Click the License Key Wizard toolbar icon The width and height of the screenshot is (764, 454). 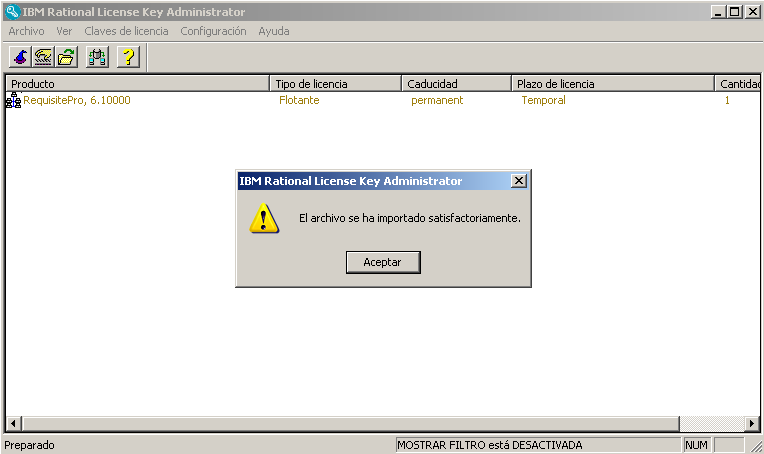[20, 57]
